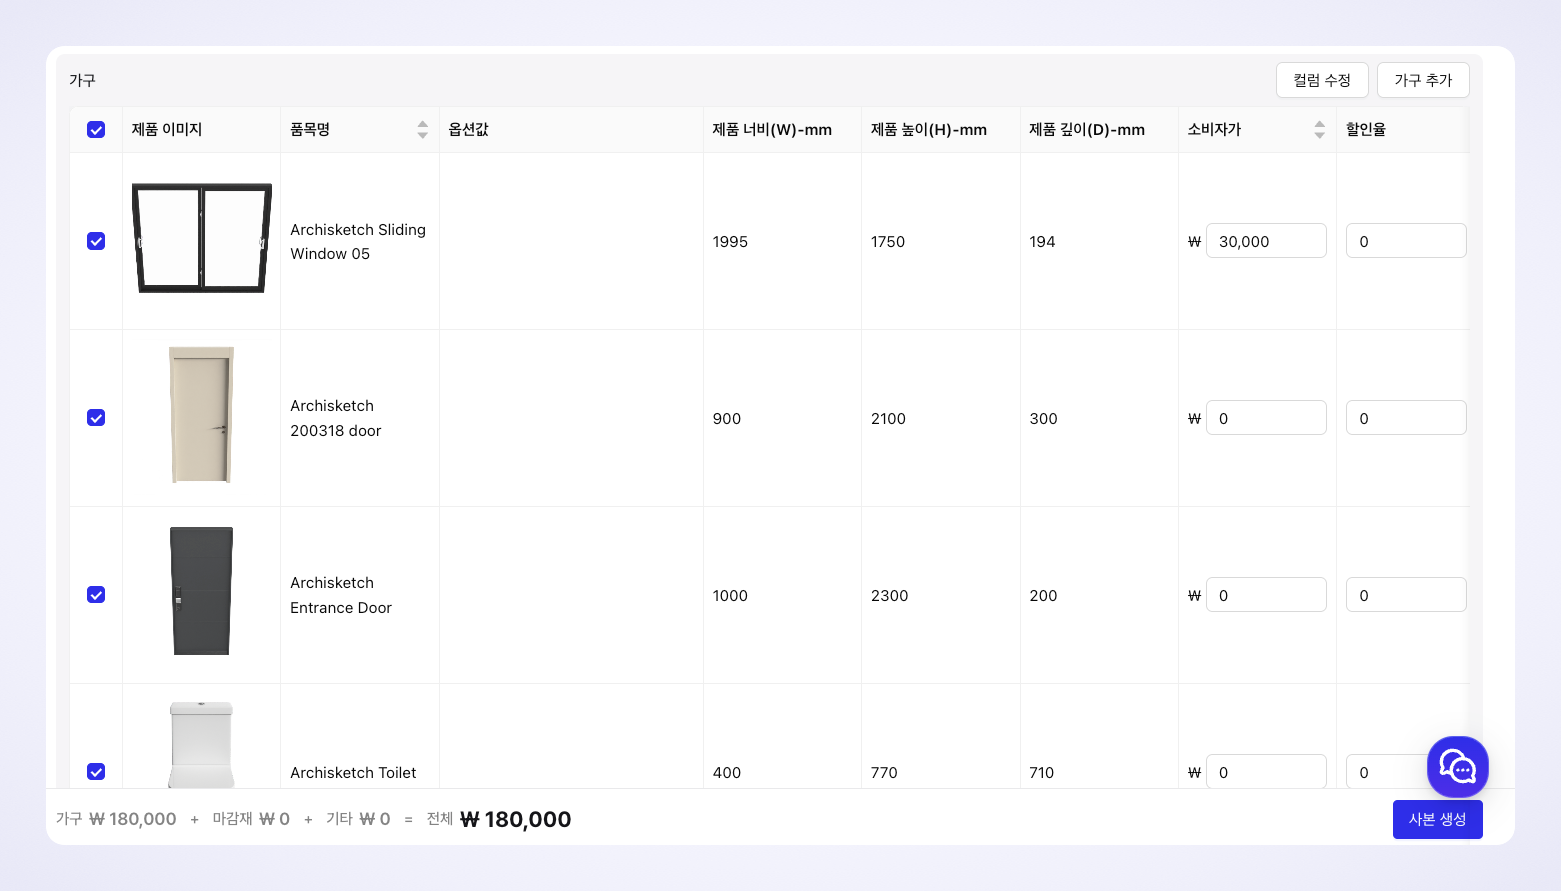Open the chat support bubble icon

(x=1457, y=767)
